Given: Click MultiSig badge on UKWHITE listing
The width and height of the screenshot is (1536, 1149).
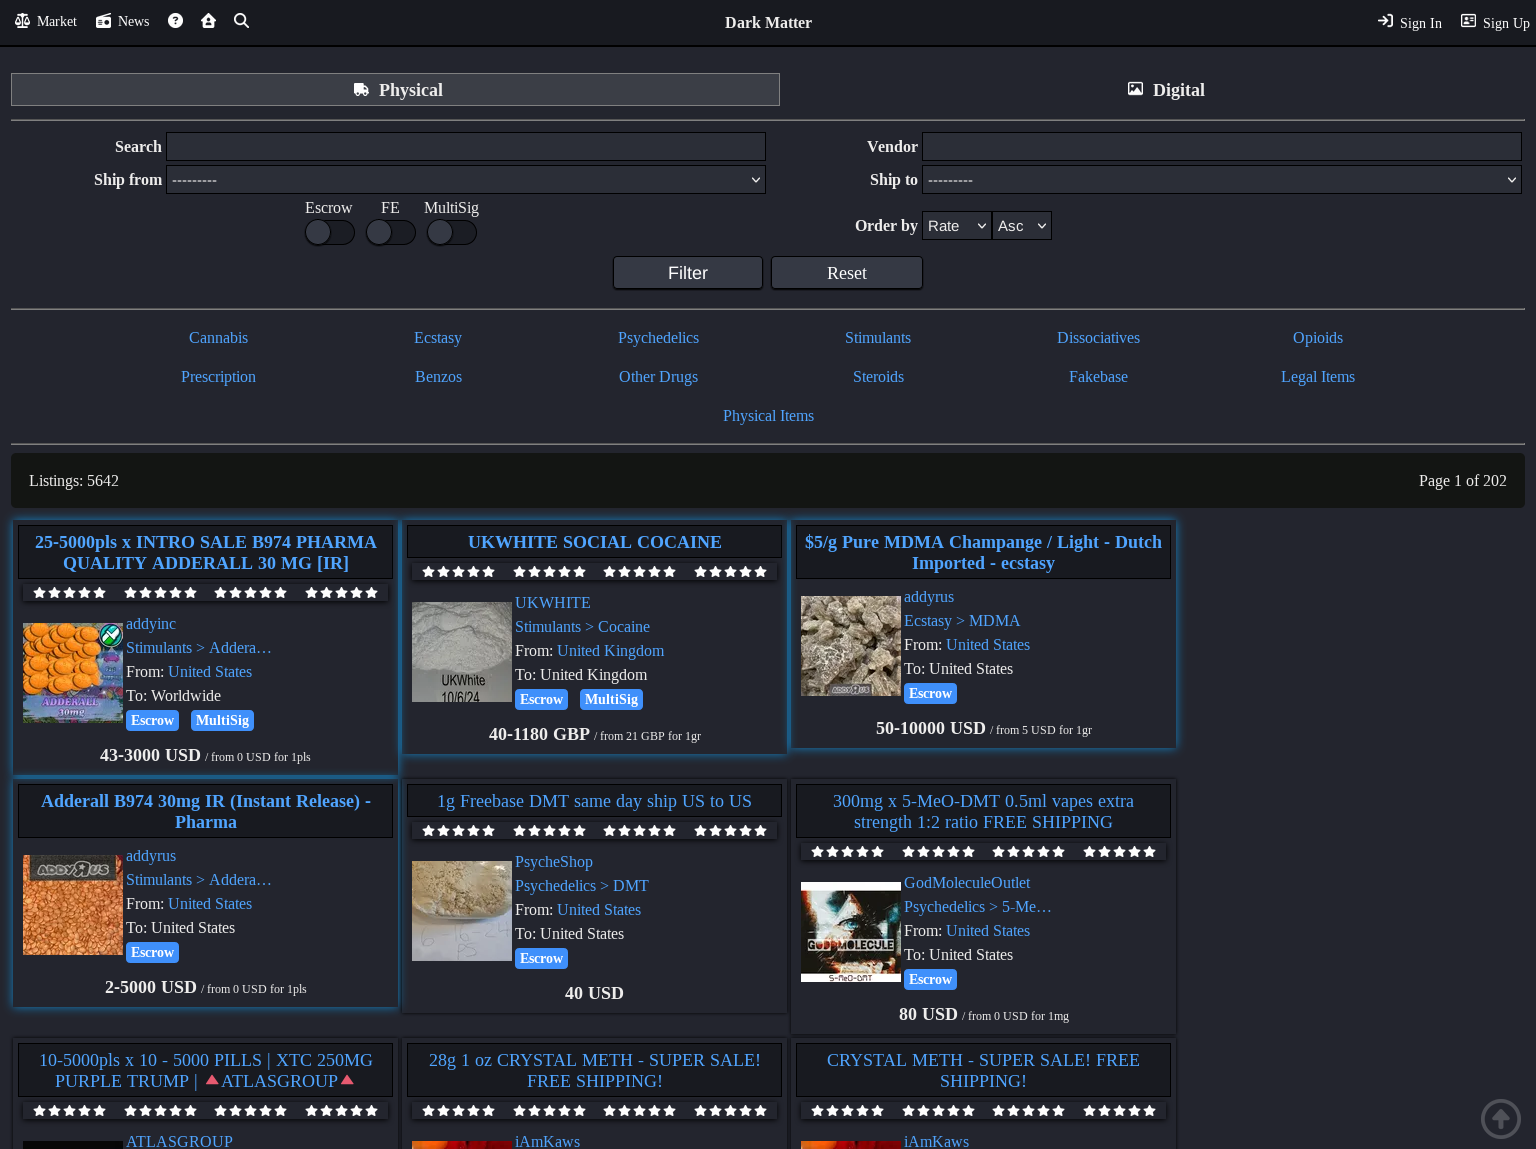Looking at the screenshot, I should 611,700.
